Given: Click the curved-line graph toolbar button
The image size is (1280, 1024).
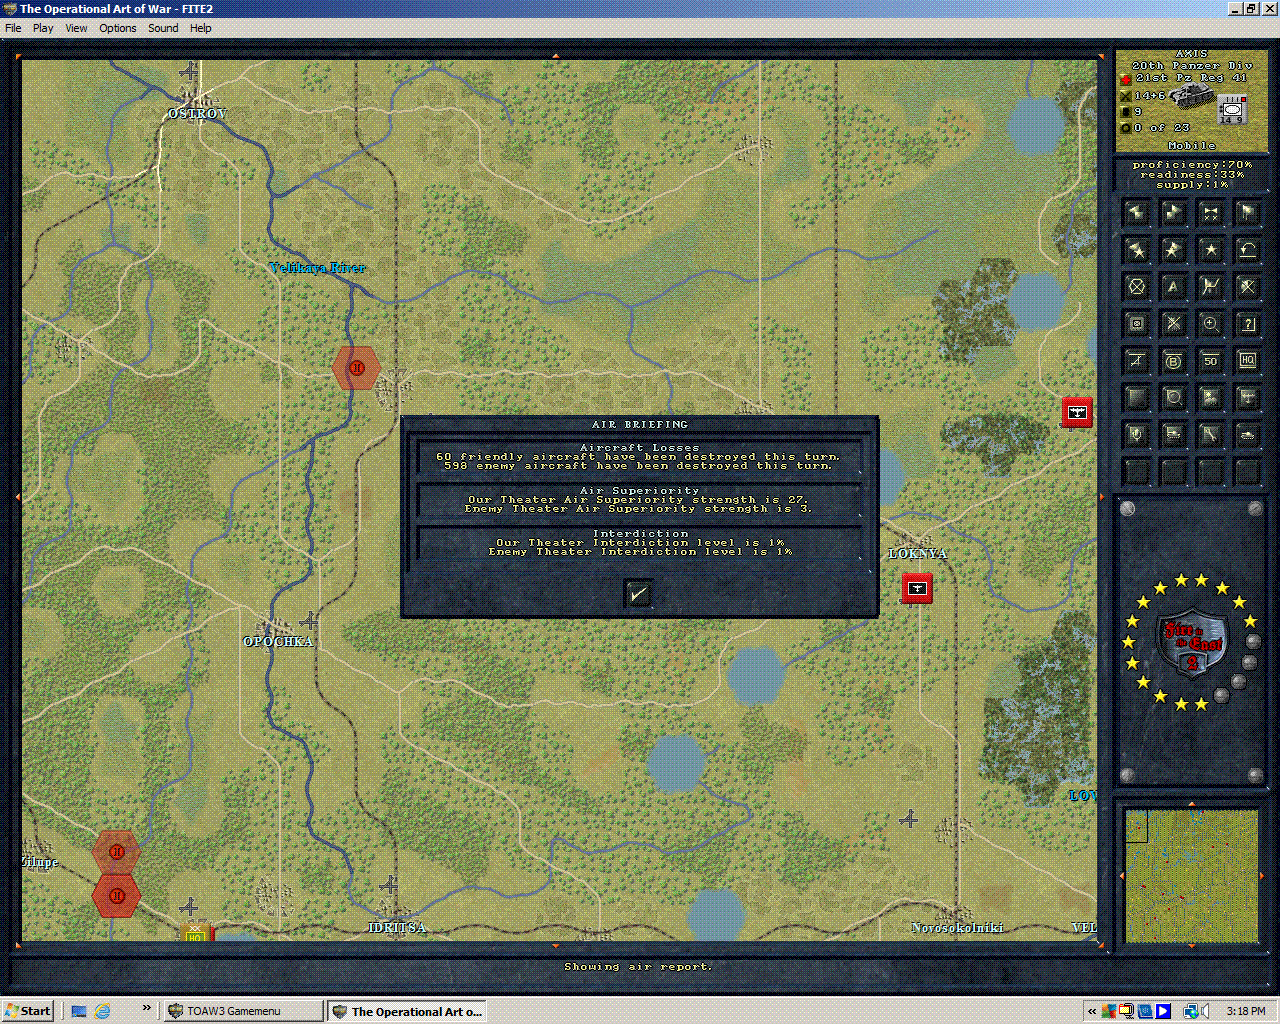Looking at the screenshot, I should pyautogui.click(x=1211, y=287).
